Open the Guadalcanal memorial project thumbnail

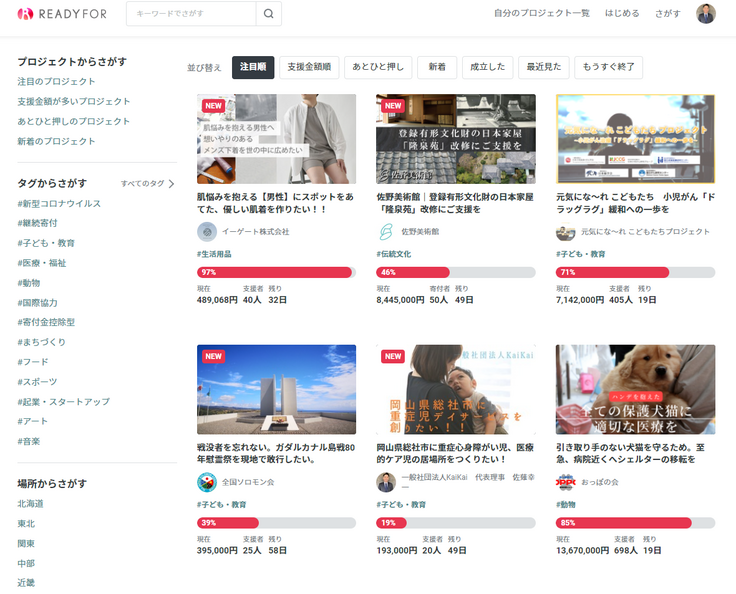(276, 390)
